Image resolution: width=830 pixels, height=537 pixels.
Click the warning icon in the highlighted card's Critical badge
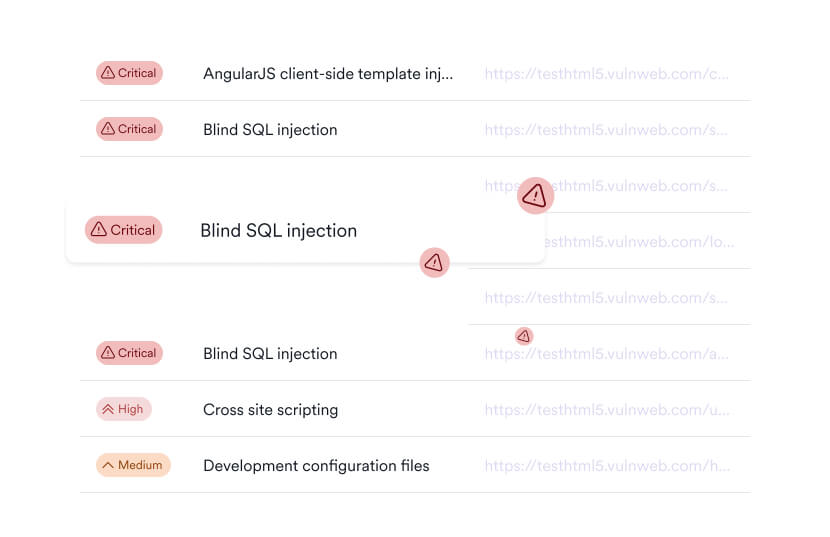coord(98,230)
